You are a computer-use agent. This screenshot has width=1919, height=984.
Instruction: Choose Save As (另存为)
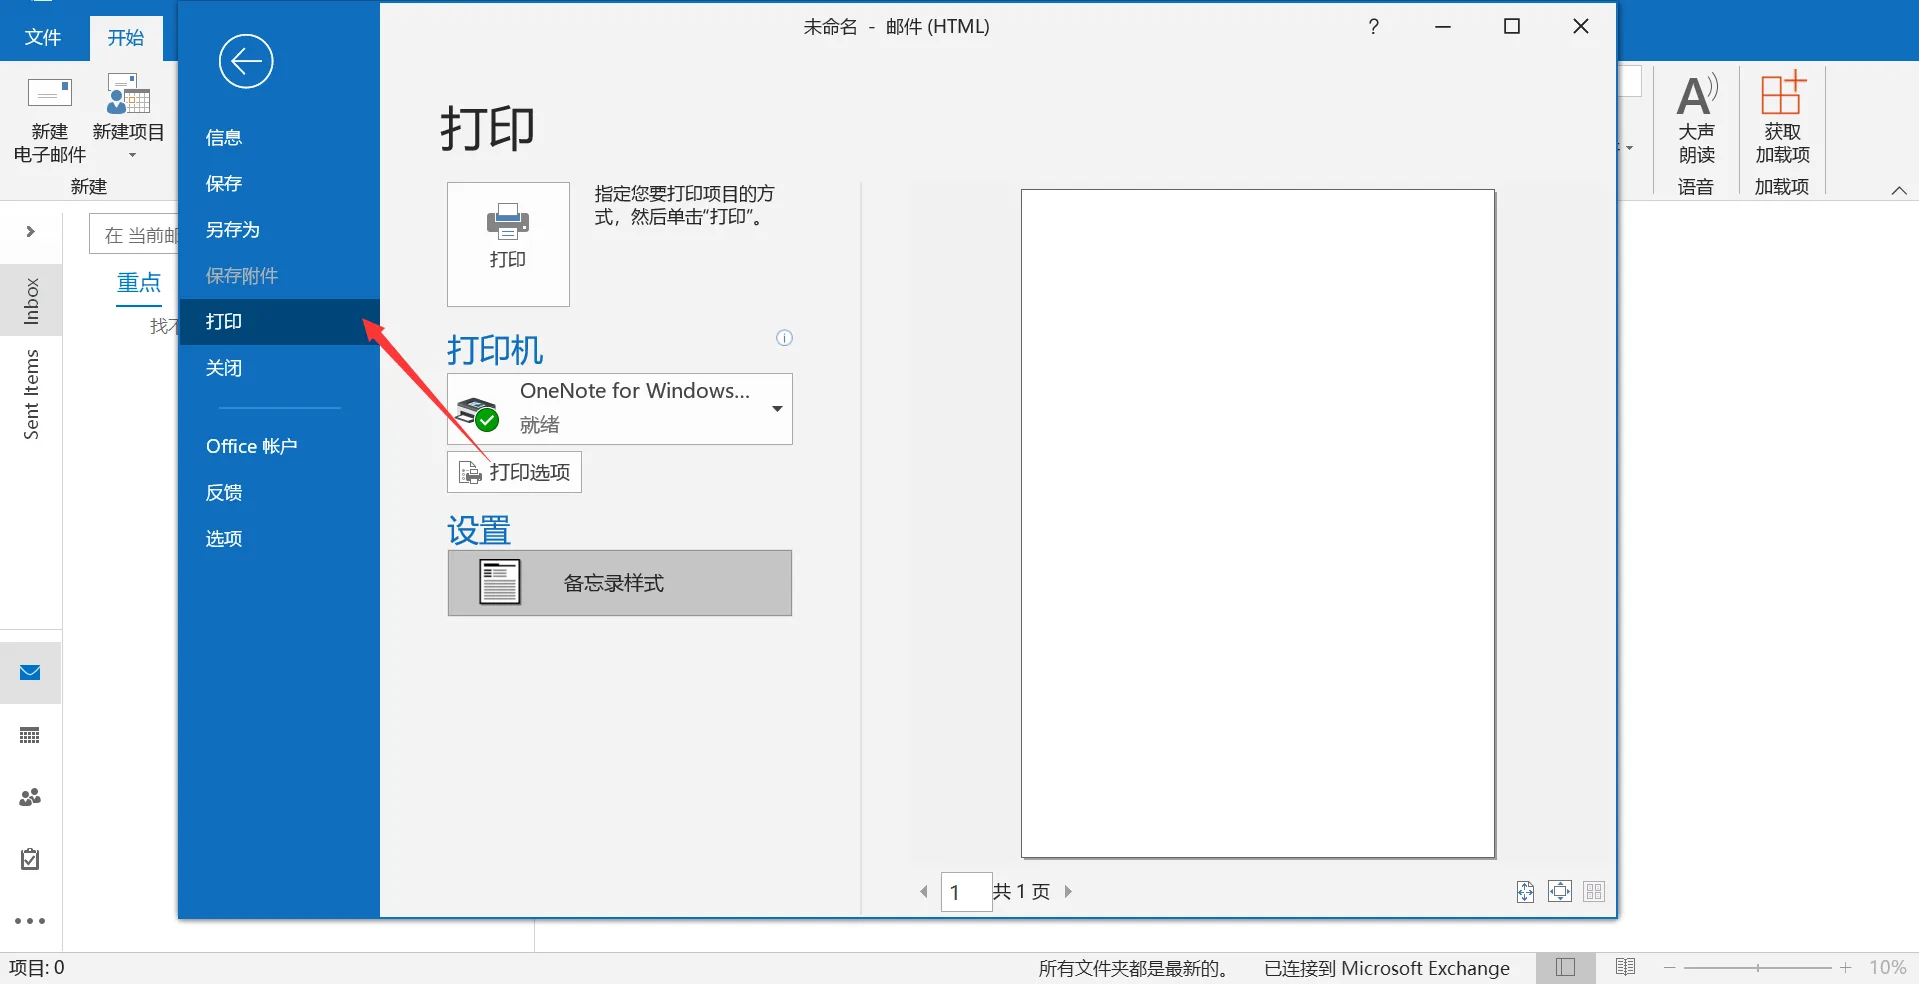(x=232, y=230)
